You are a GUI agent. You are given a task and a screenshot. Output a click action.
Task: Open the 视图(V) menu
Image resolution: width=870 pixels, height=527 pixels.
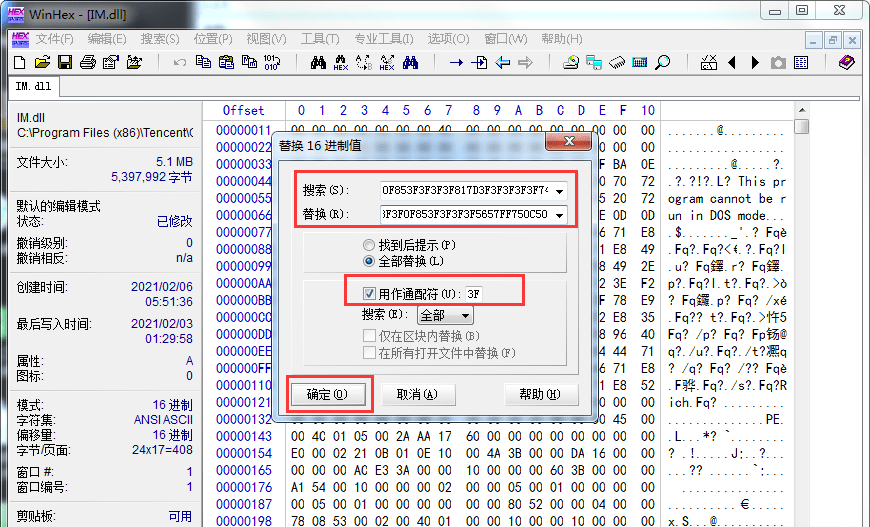266,39
